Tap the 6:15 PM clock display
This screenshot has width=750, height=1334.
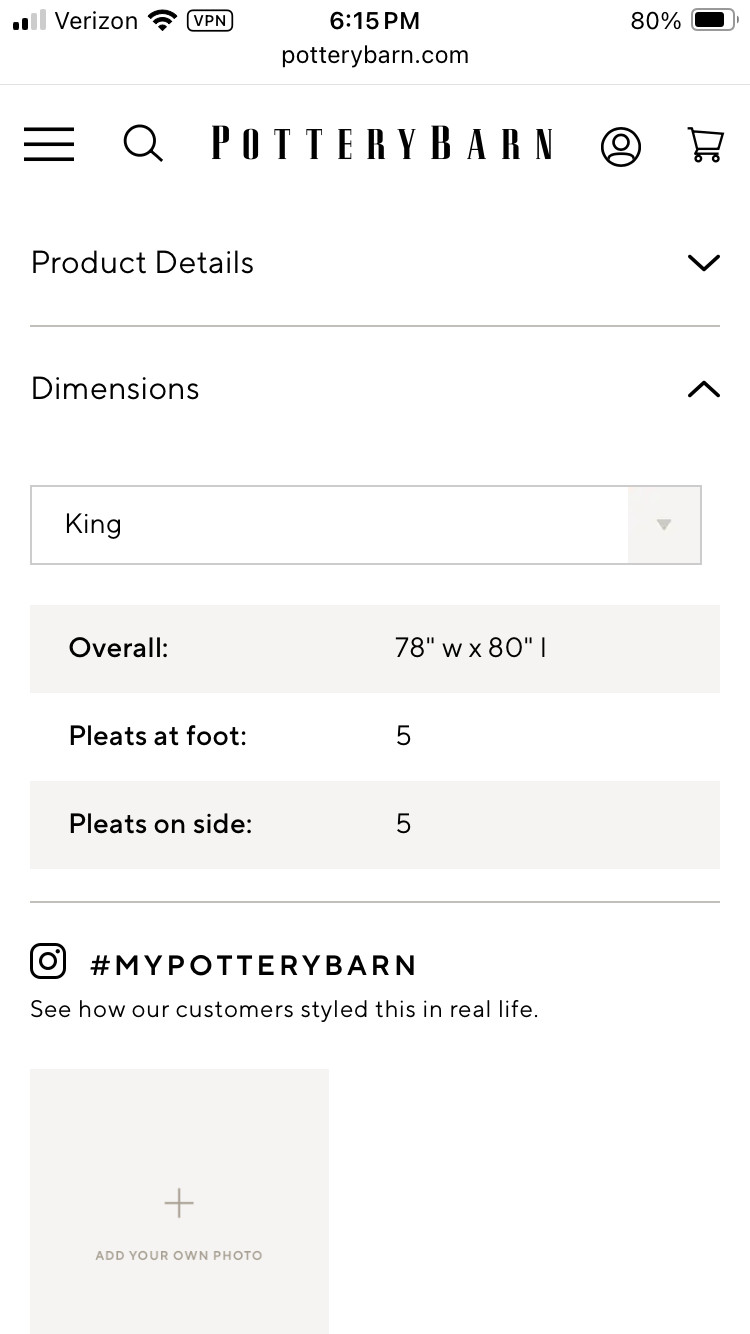(x=375, y=20)
